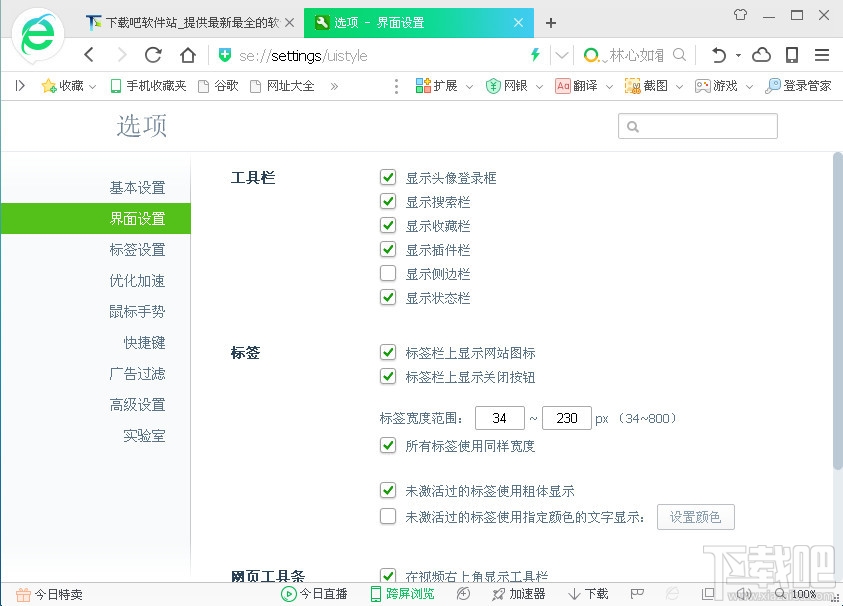Toggle 显示状态栏 checkbox

[x=388, y=297]
